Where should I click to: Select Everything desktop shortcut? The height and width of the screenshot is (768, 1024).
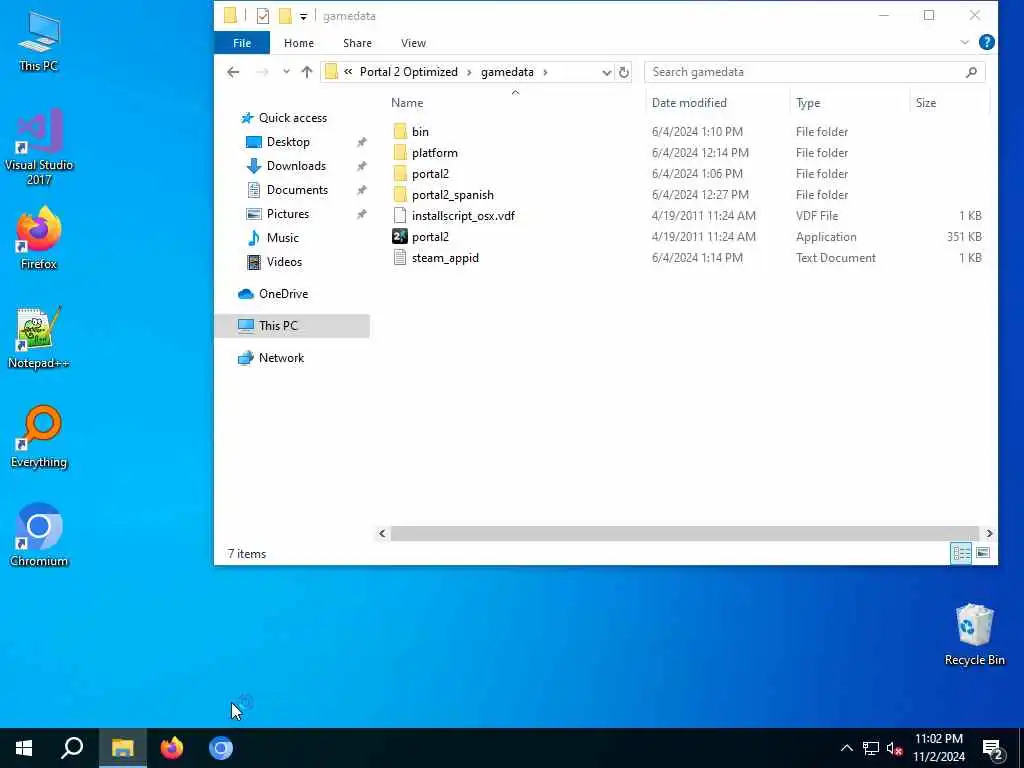pyautogui.click(x=39, y=437)
